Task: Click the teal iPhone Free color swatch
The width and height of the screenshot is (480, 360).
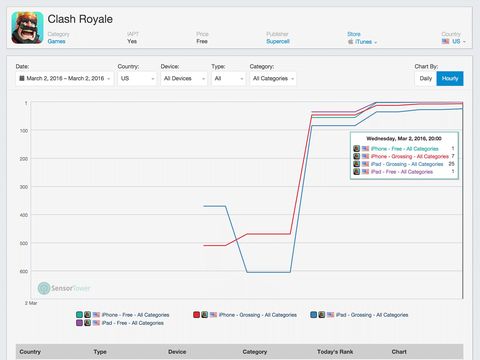Action: 79,315
